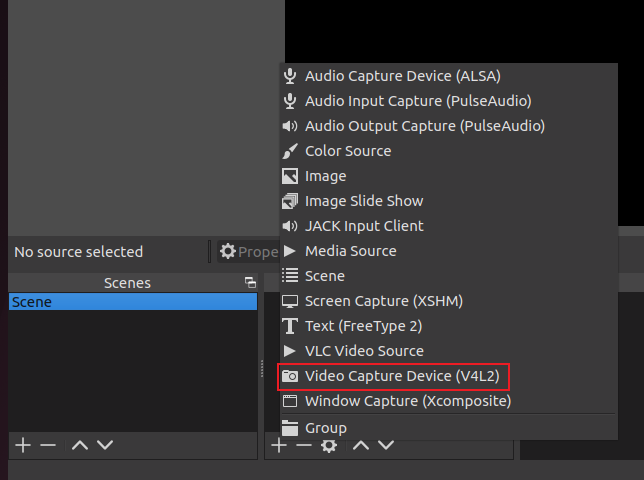Choose Image Slide Show source
This screenshot has height=480, width=644.
pyautogui.click(x=363, y=201)
